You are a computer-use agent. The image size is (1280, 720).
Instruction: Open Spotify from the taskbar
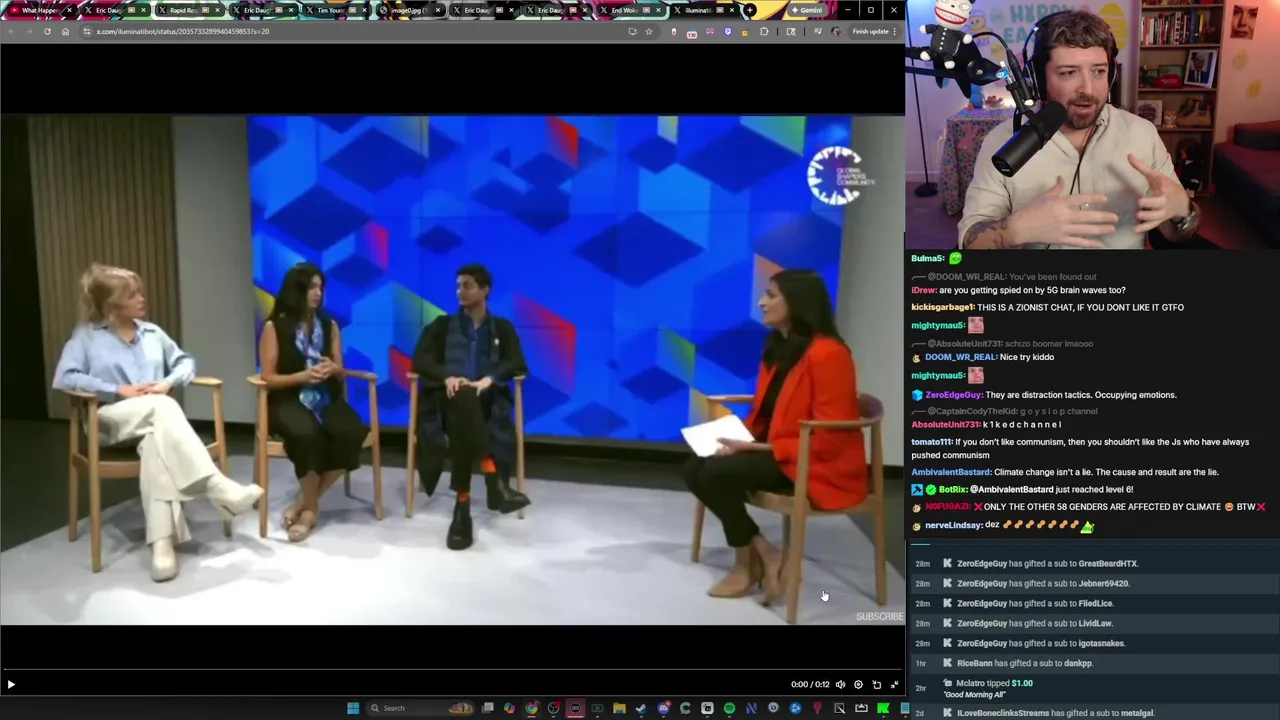point(729,708)
